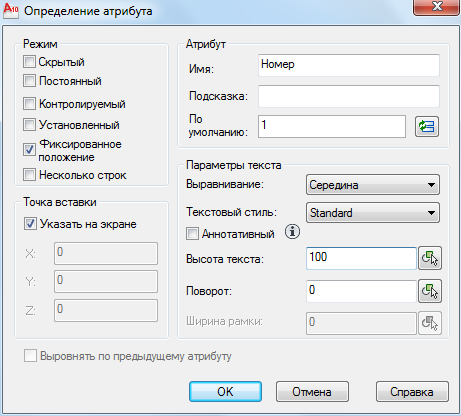
Task: Click the AutoCAD title bar icon
Action: pyautogui.click(x=10, y=10)
